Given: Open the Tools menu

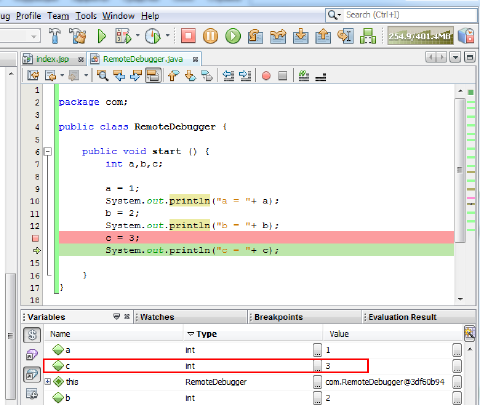Looking at the screenshot, I should 86,16.
